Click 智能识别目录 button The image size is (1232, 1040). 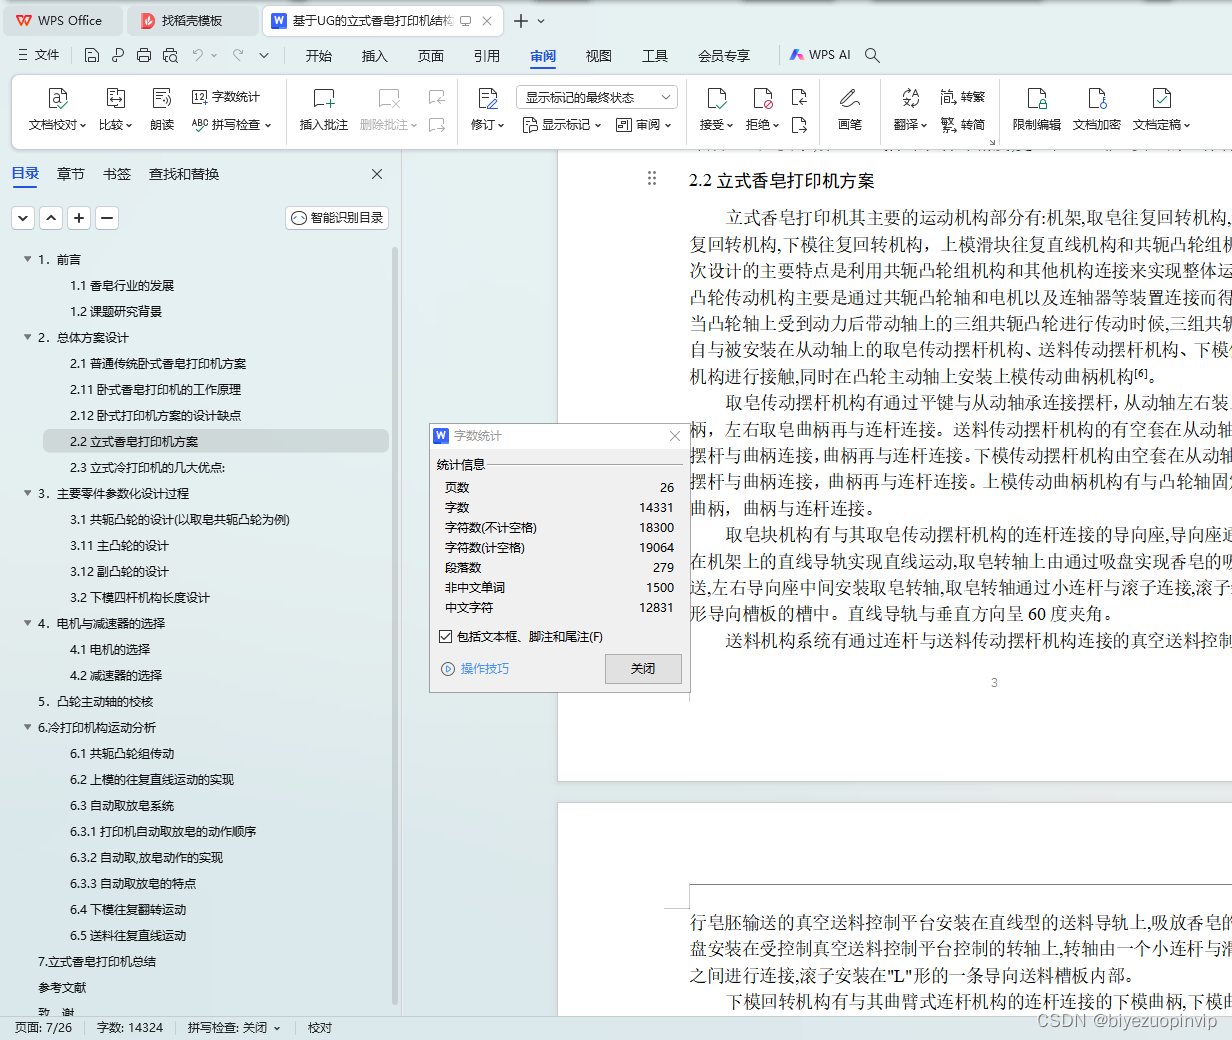coord(337,217)
